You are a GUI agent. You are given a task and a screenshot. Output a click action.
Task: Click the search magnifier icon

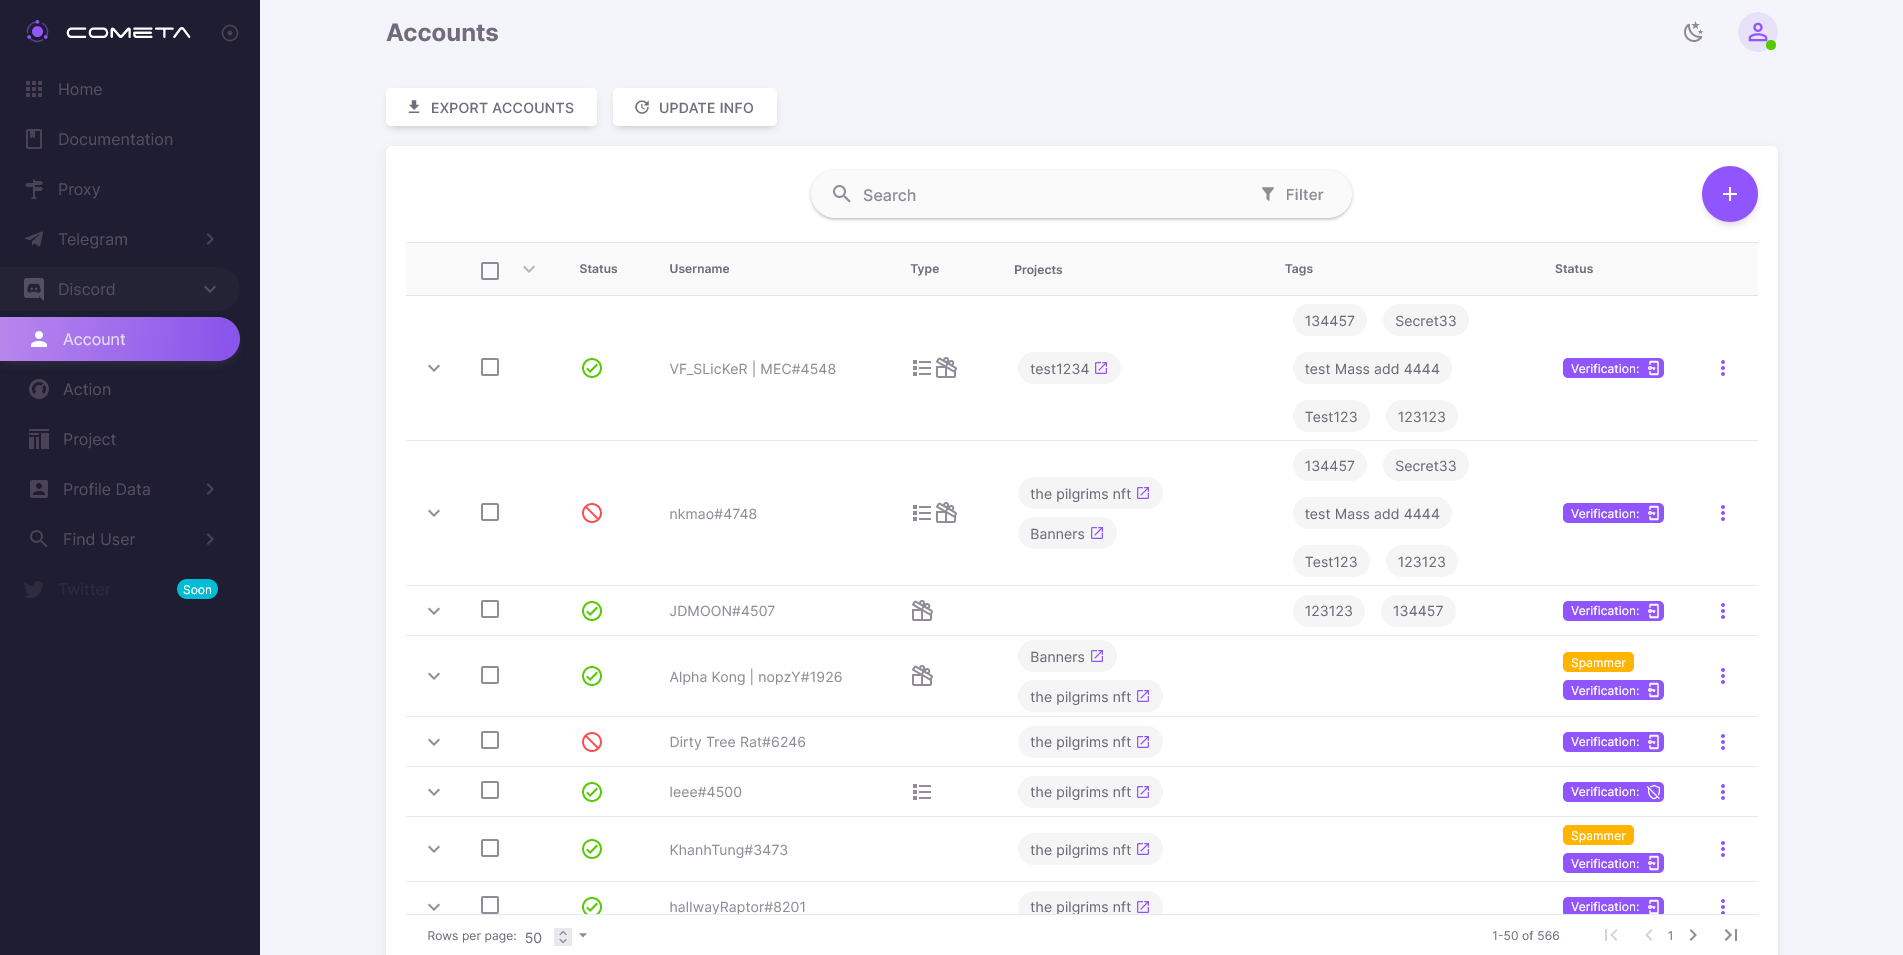(x=842, y=194)
